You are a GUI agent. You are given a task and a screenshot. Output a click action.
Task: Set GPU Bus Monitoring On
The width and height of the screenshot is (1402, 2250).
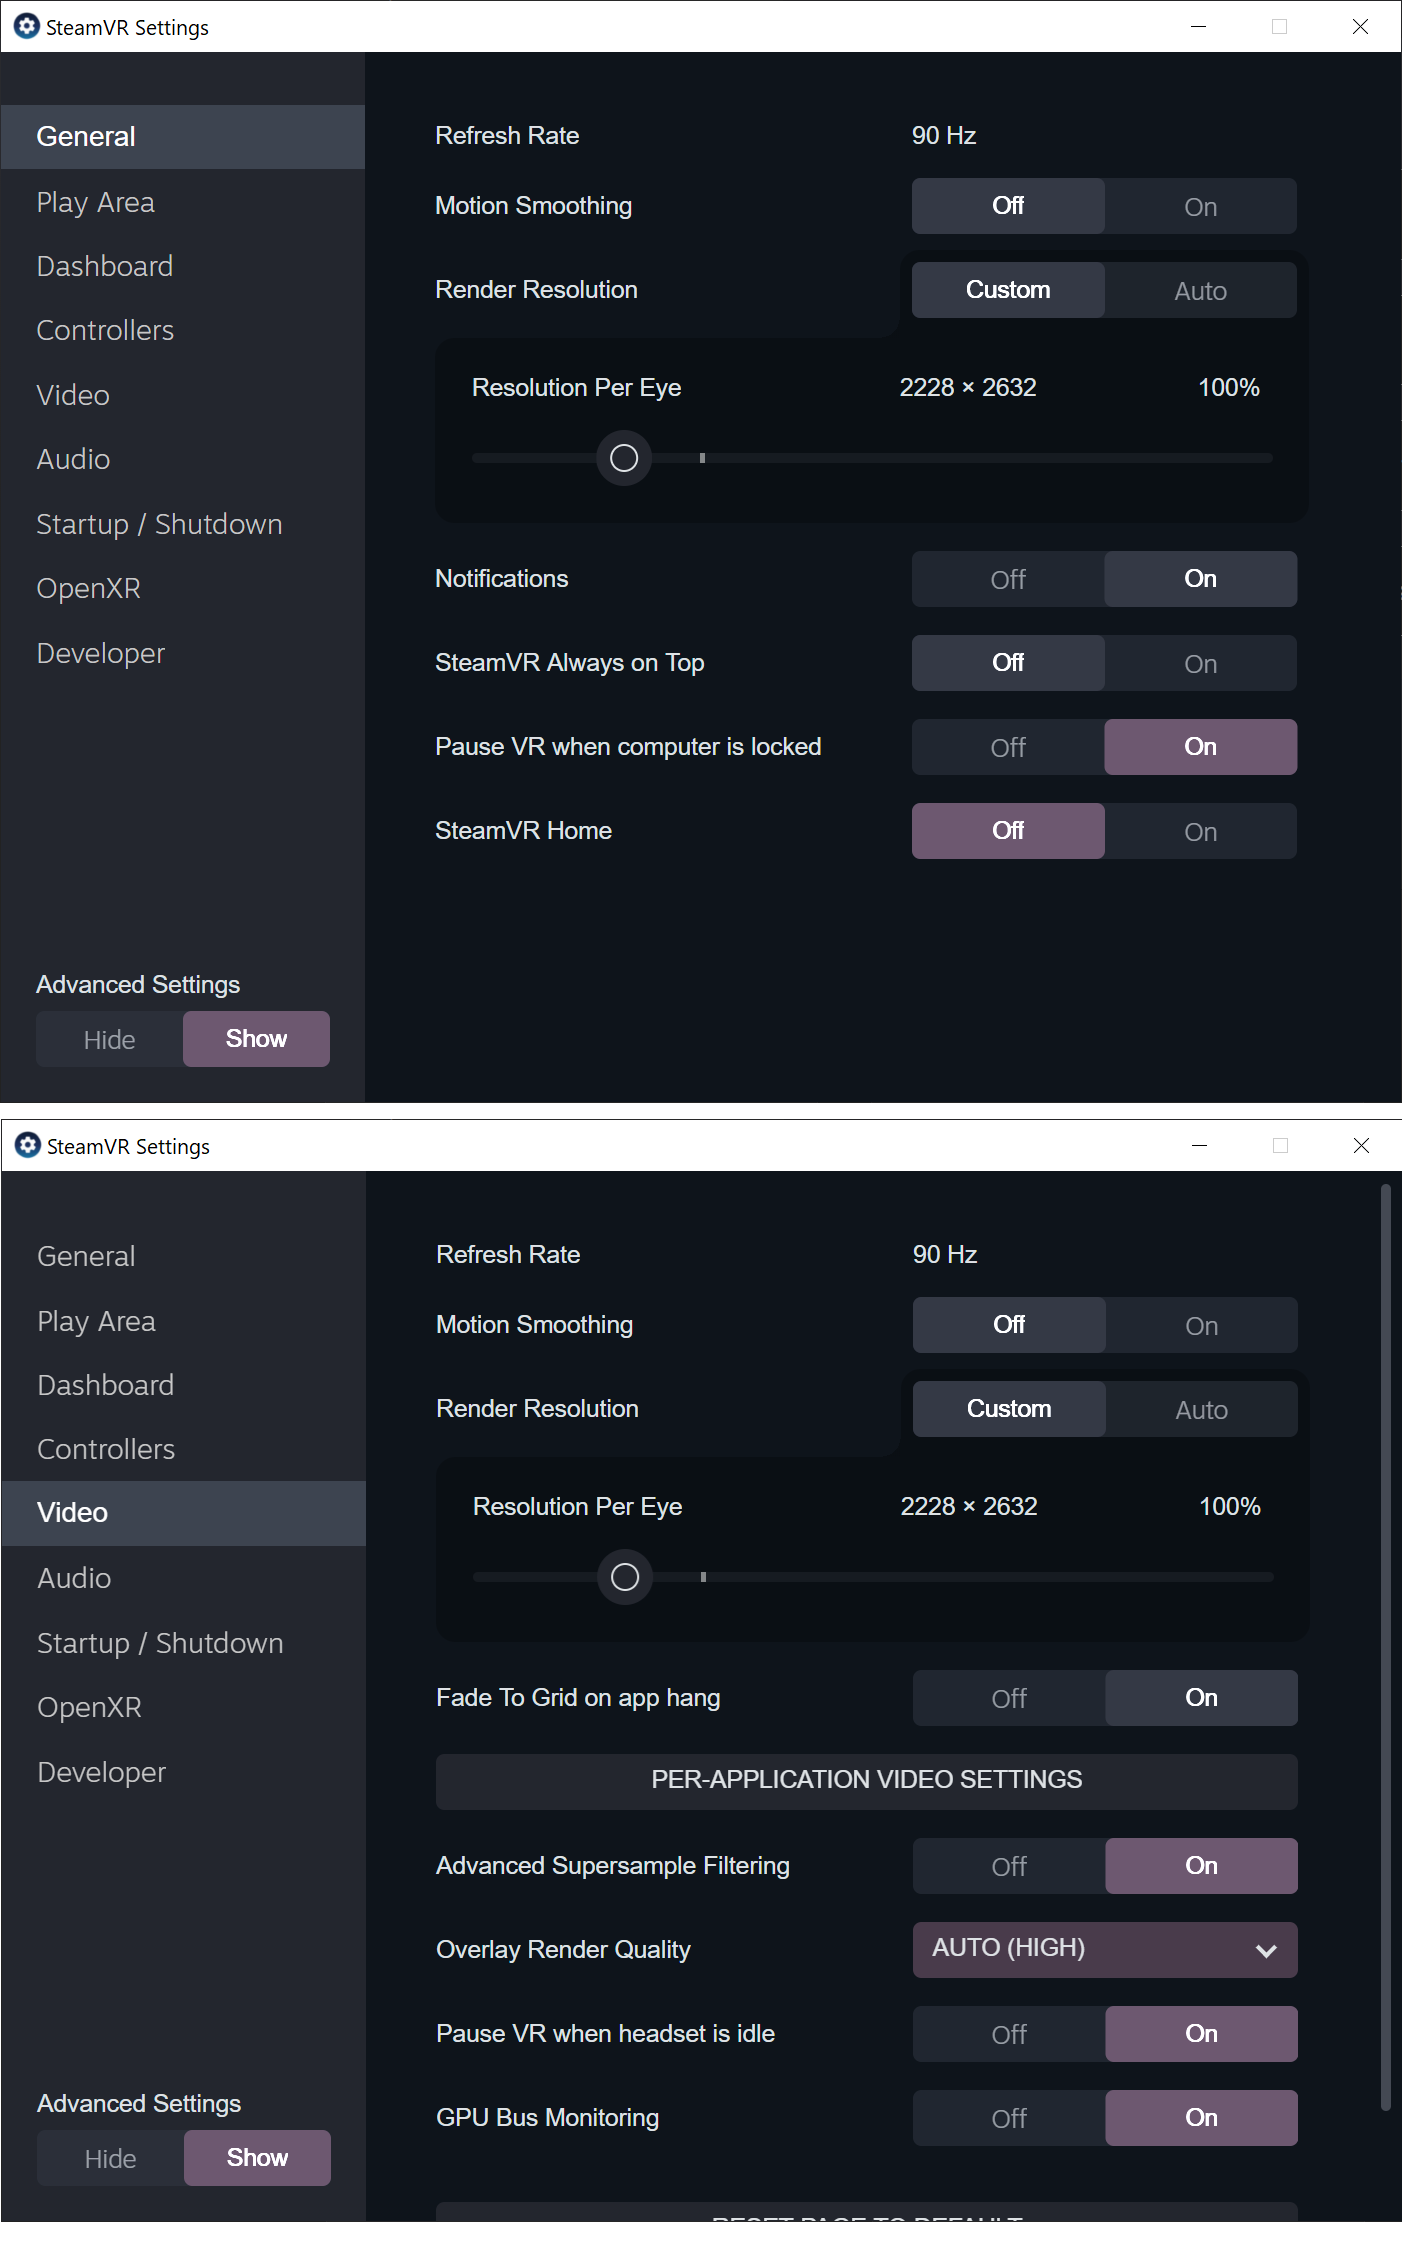(1202, 2118)
